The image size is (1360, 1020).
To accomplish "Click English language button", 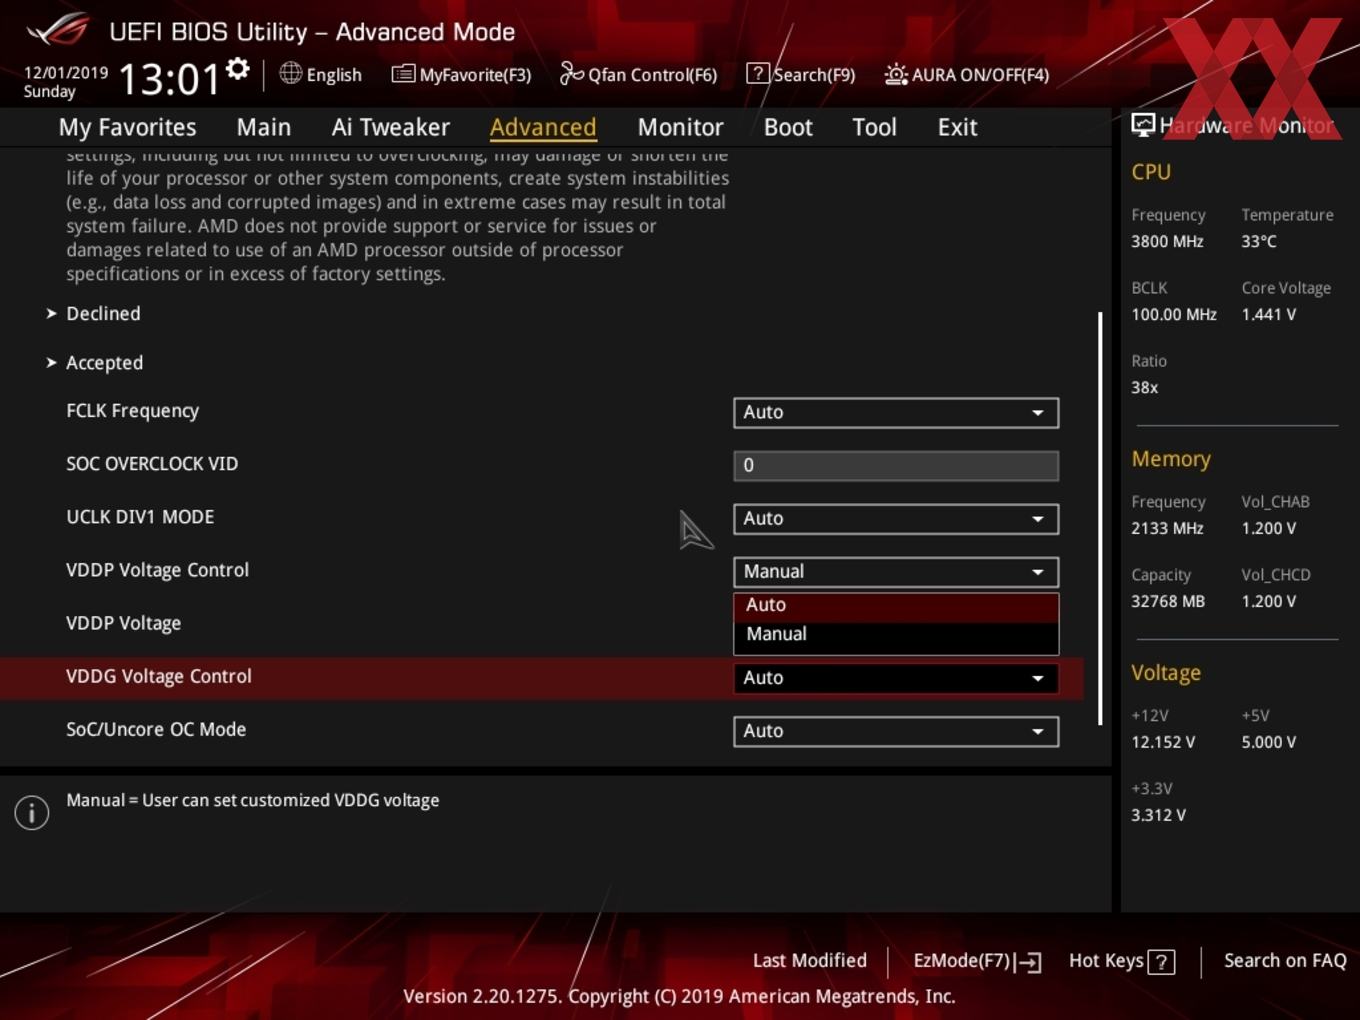I will pos(321,74).
